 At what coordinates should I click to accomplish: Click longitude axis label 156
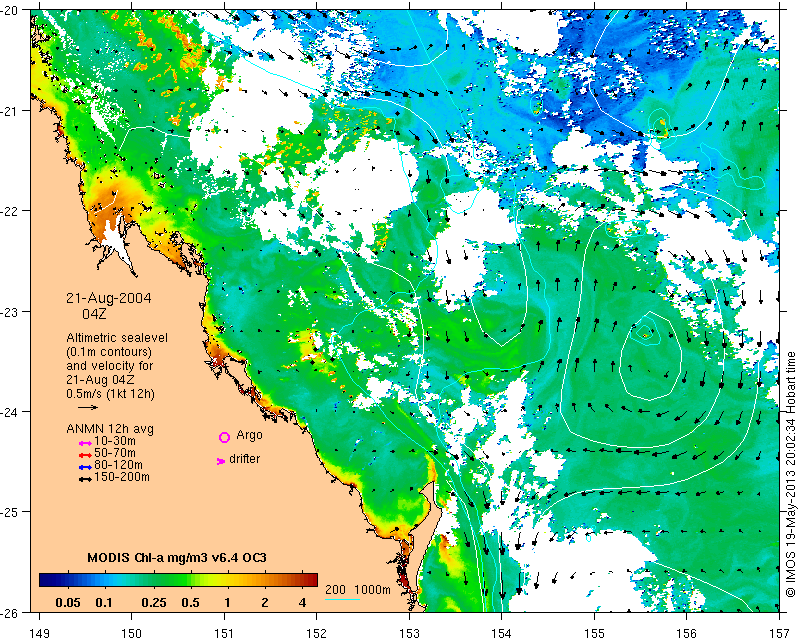click(x=687, y=633)
